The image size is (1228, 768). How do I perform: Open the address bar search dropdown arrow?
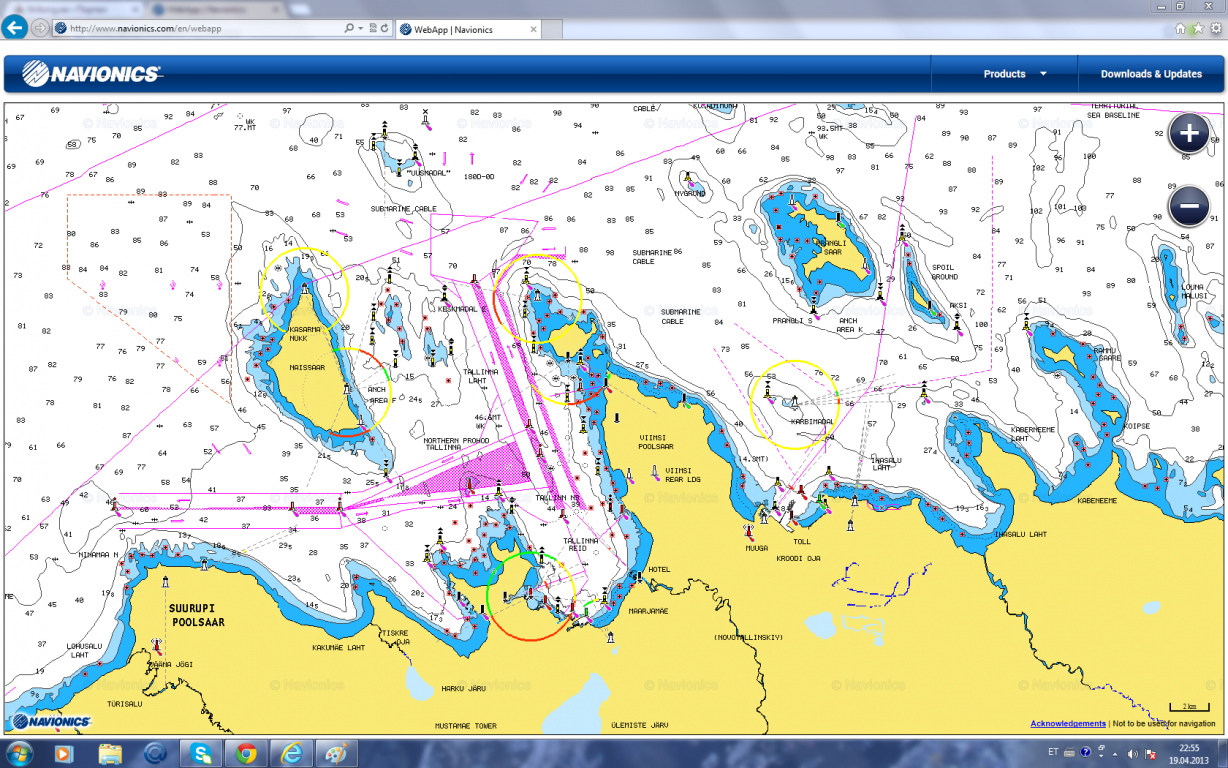point(361,29)
